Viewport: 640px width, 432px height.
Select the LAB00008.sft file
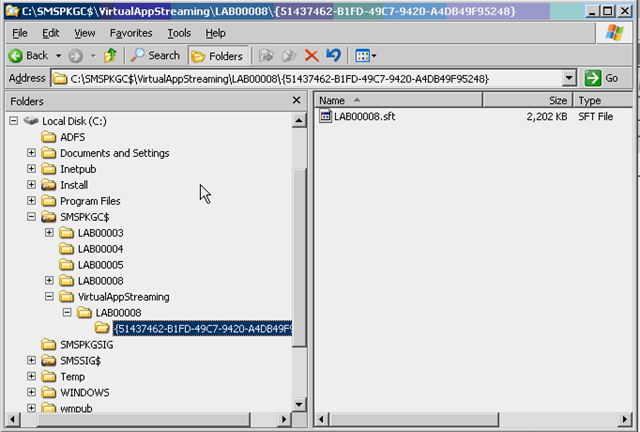click(x=364, y=116)
